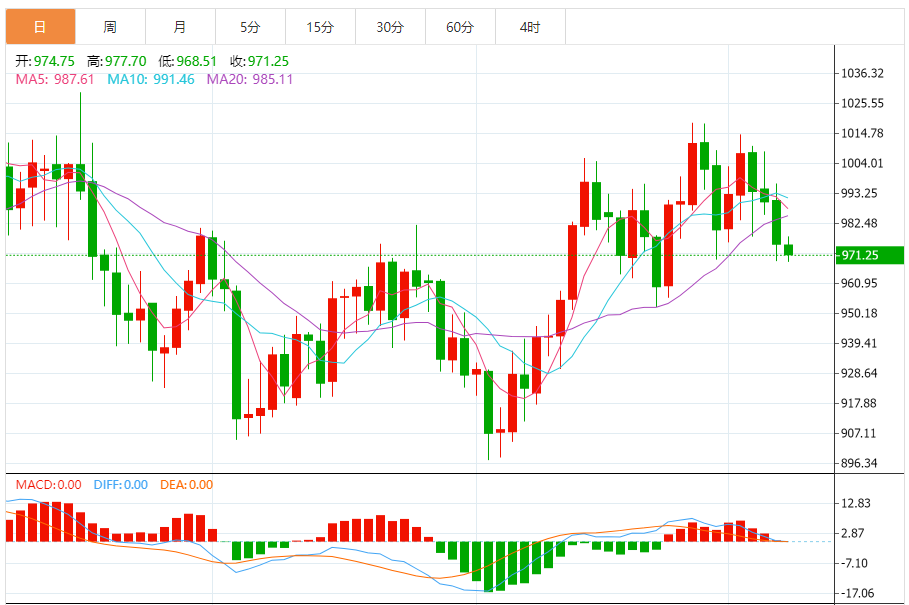The image size is (909, 605).
Task: Click the opening price 974.75 value
Action: (54, 61)
